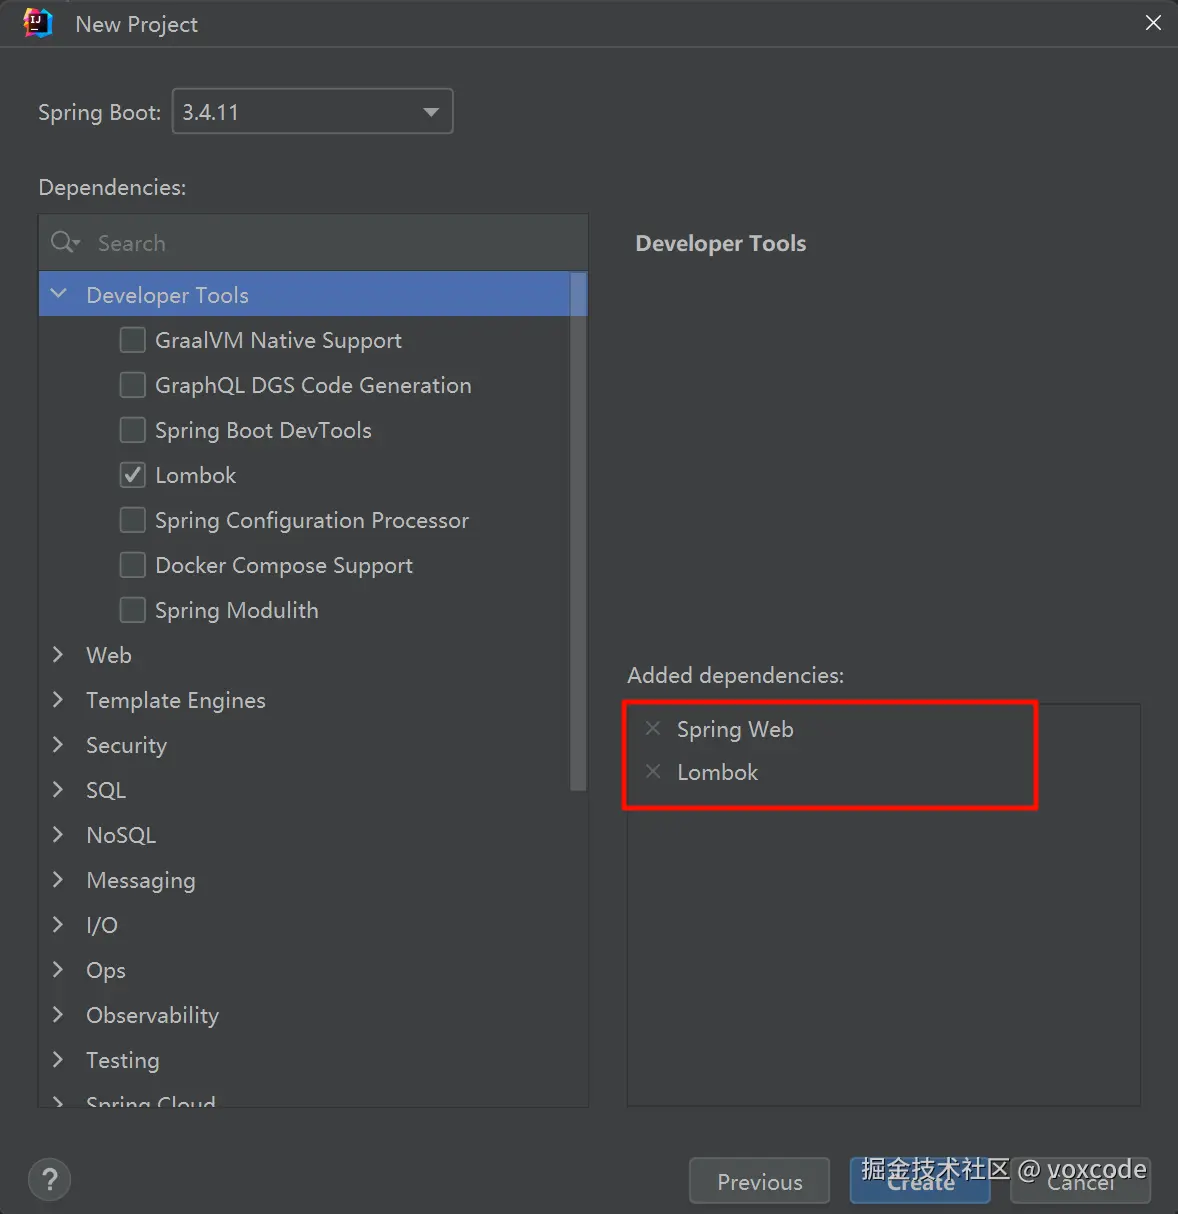Select the NoSQL row label
1178x1214 pixels.
121,835
